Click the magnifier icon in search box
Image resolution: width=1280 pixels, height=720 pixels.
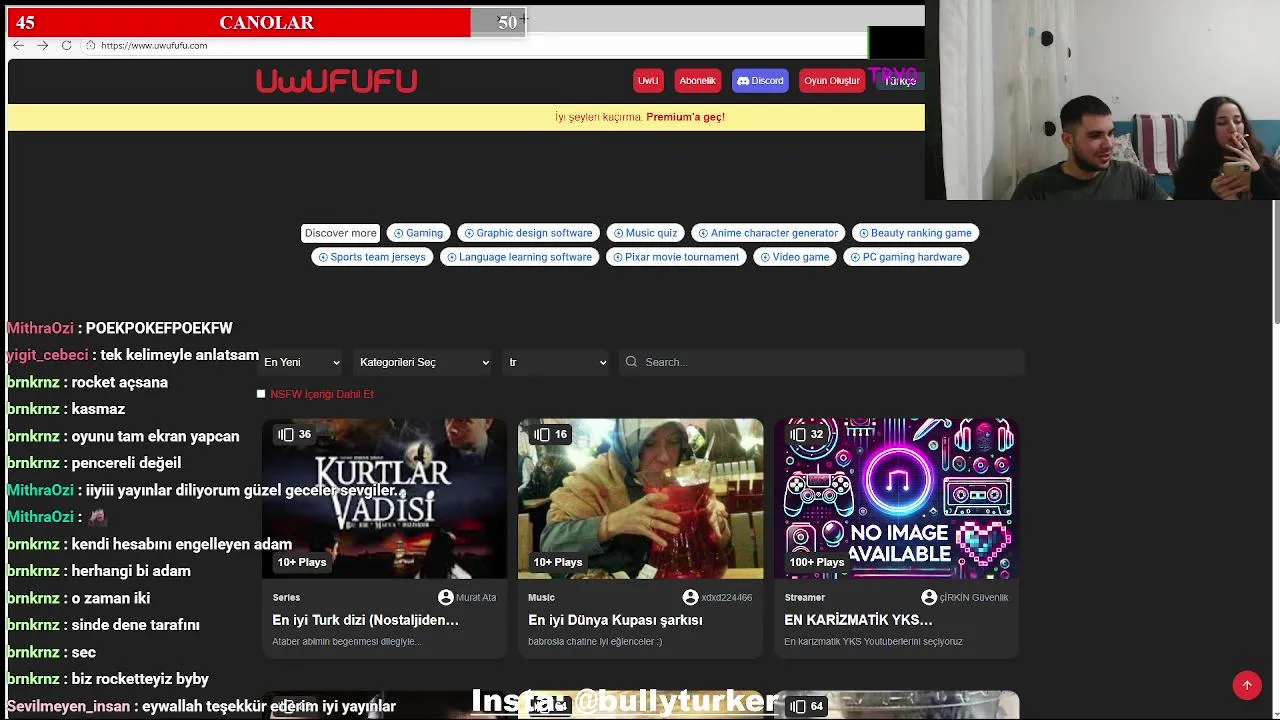tap(631, 362)
